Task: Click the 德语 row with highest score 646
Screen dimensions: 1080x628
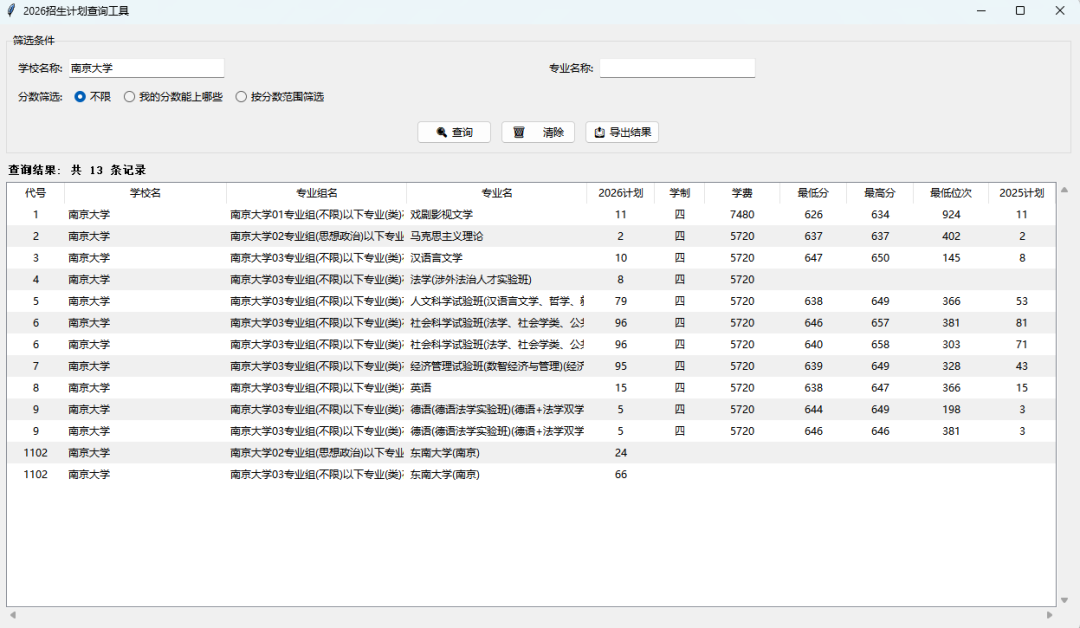Action: tap(531, 431)
